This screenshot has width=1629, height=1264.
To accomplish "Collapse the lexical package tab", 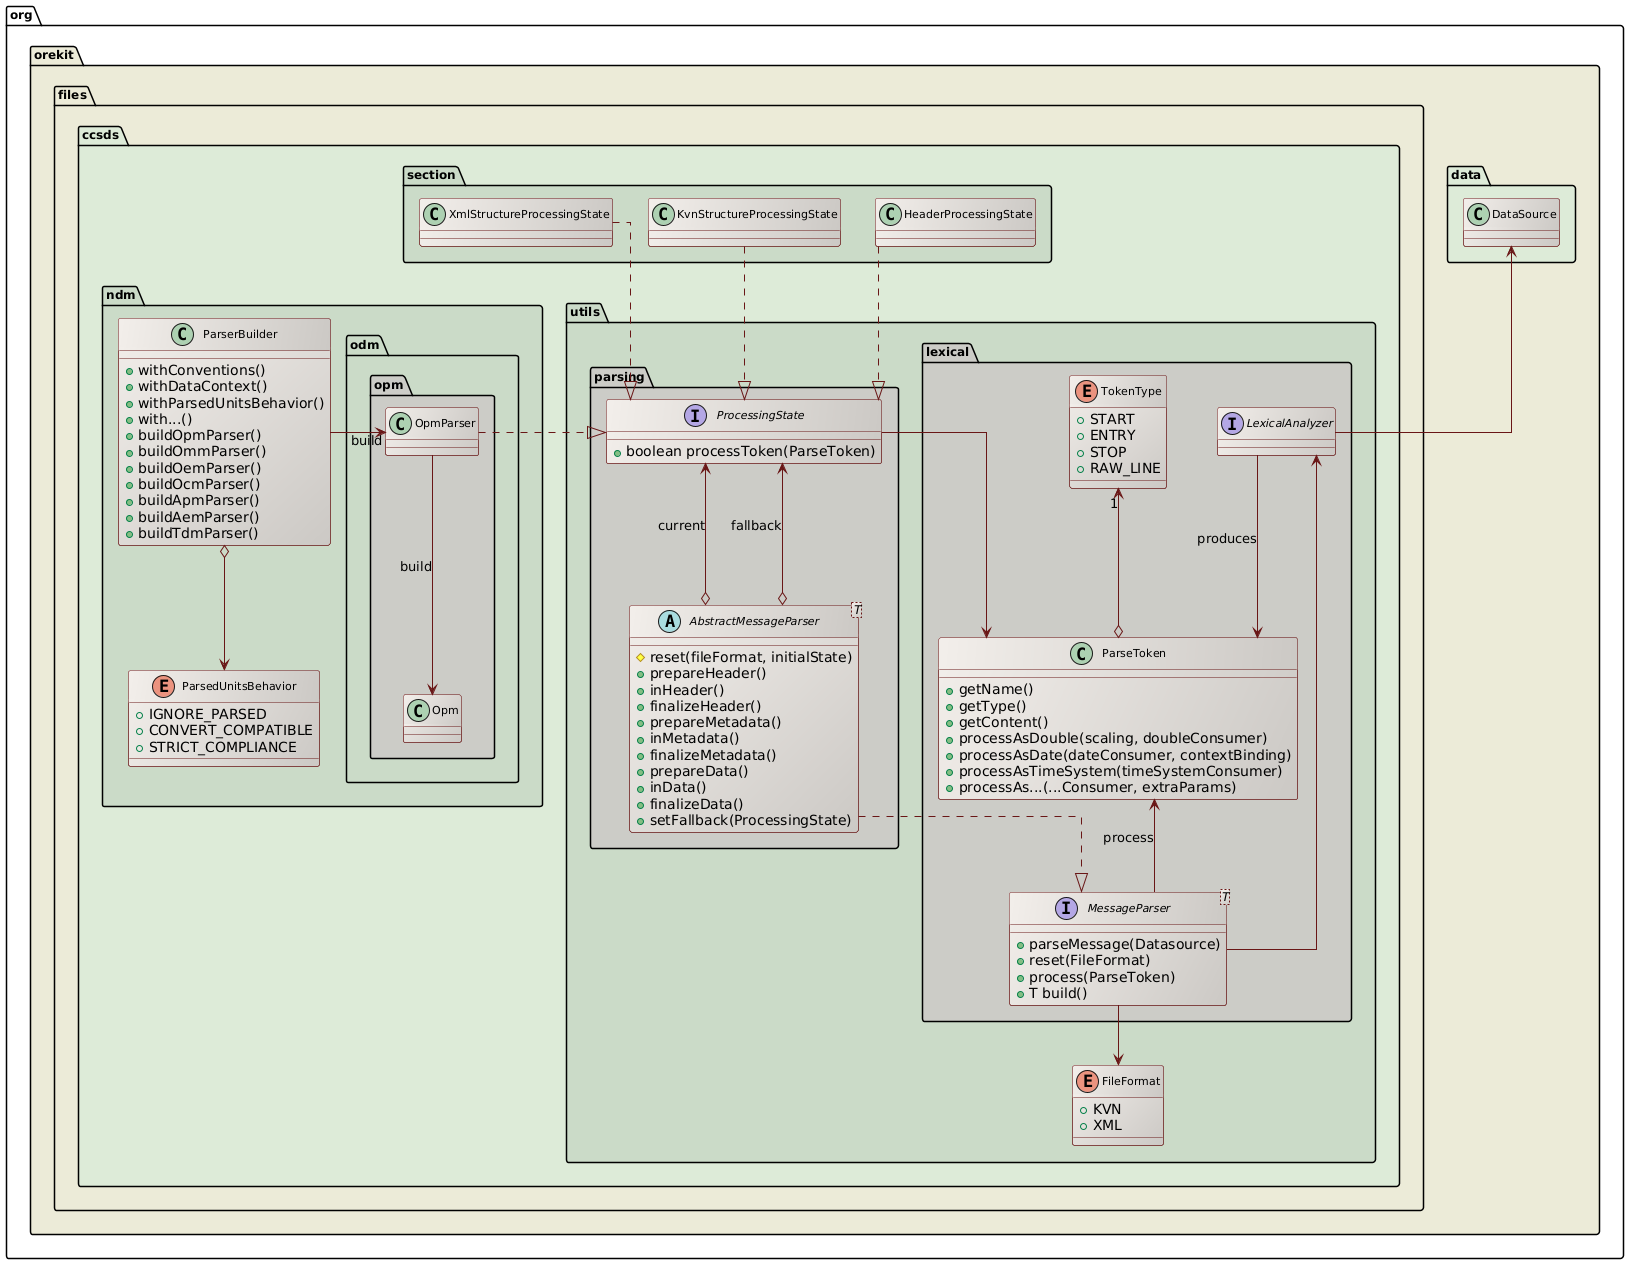I will coord(947,352).
